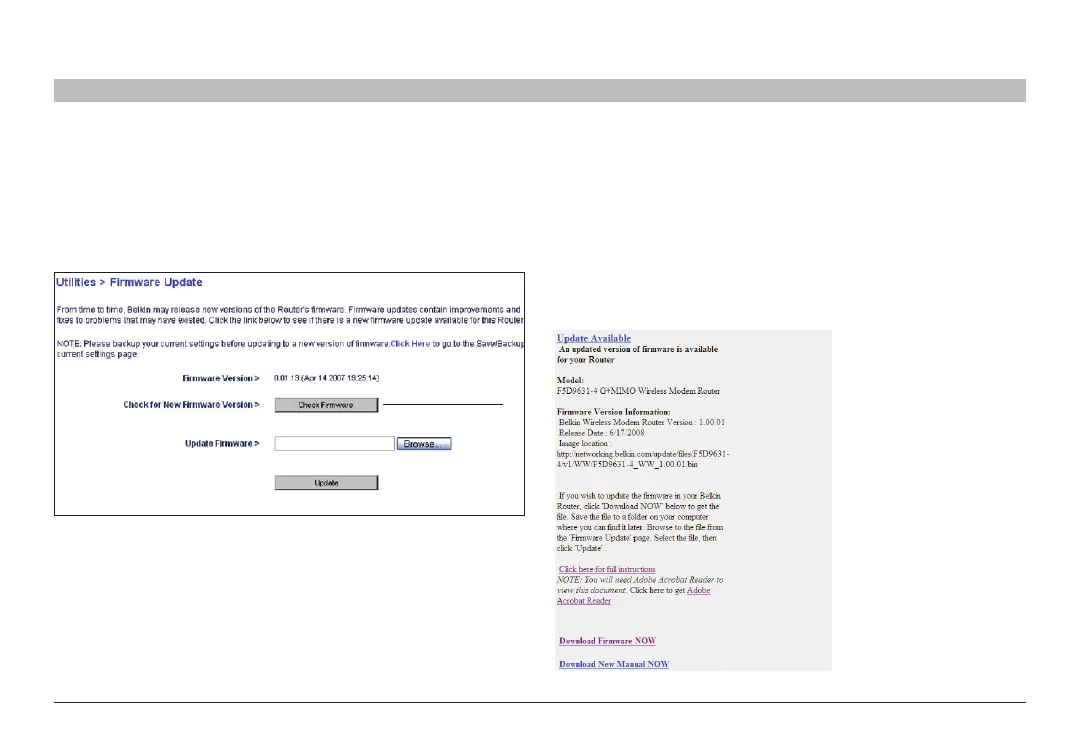Select the 'Firmware Version >' label
This screenshot has height=756, width=1080.
[220, 378]
